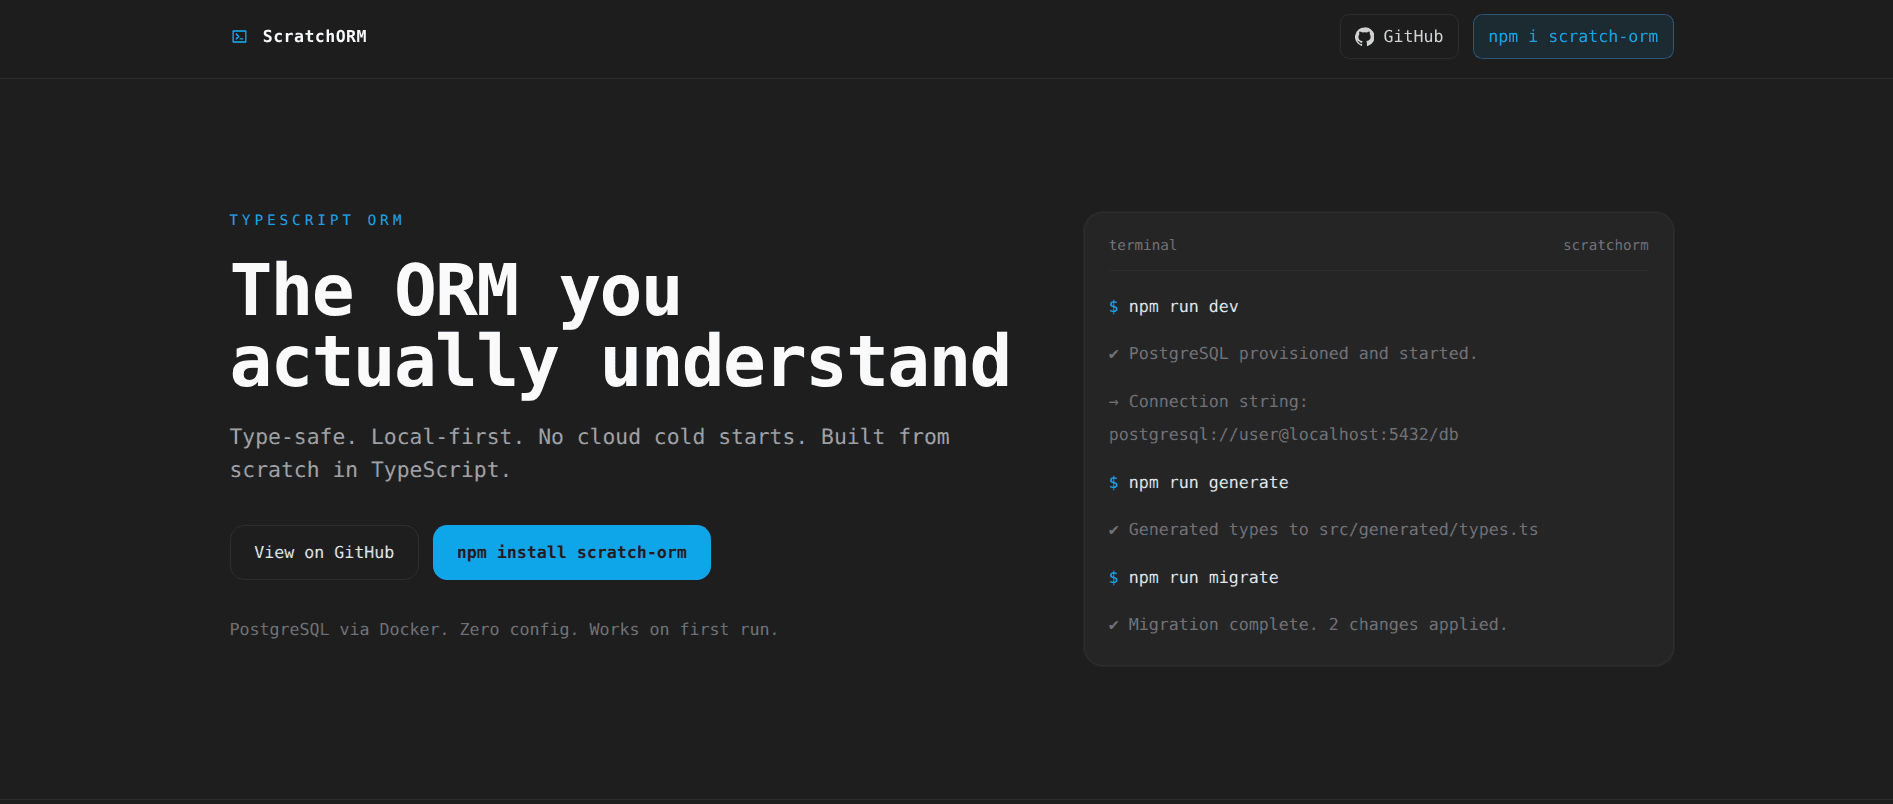Click the '$ npm run dev' command line

tap(1173, 307)
